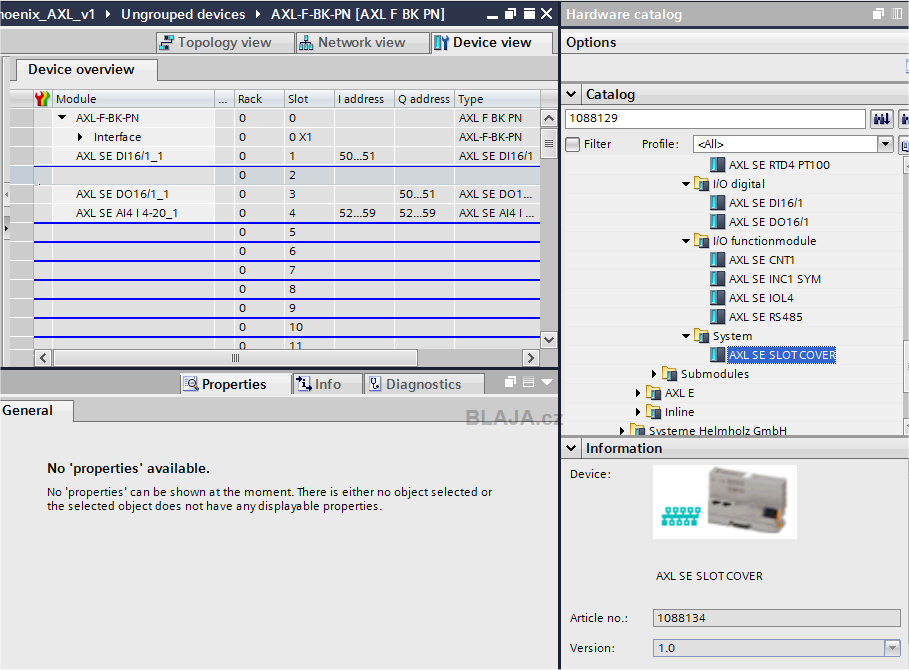This screenshot has width=909, height=670.
Task: Open the Version dropdown
Action: 893,648
